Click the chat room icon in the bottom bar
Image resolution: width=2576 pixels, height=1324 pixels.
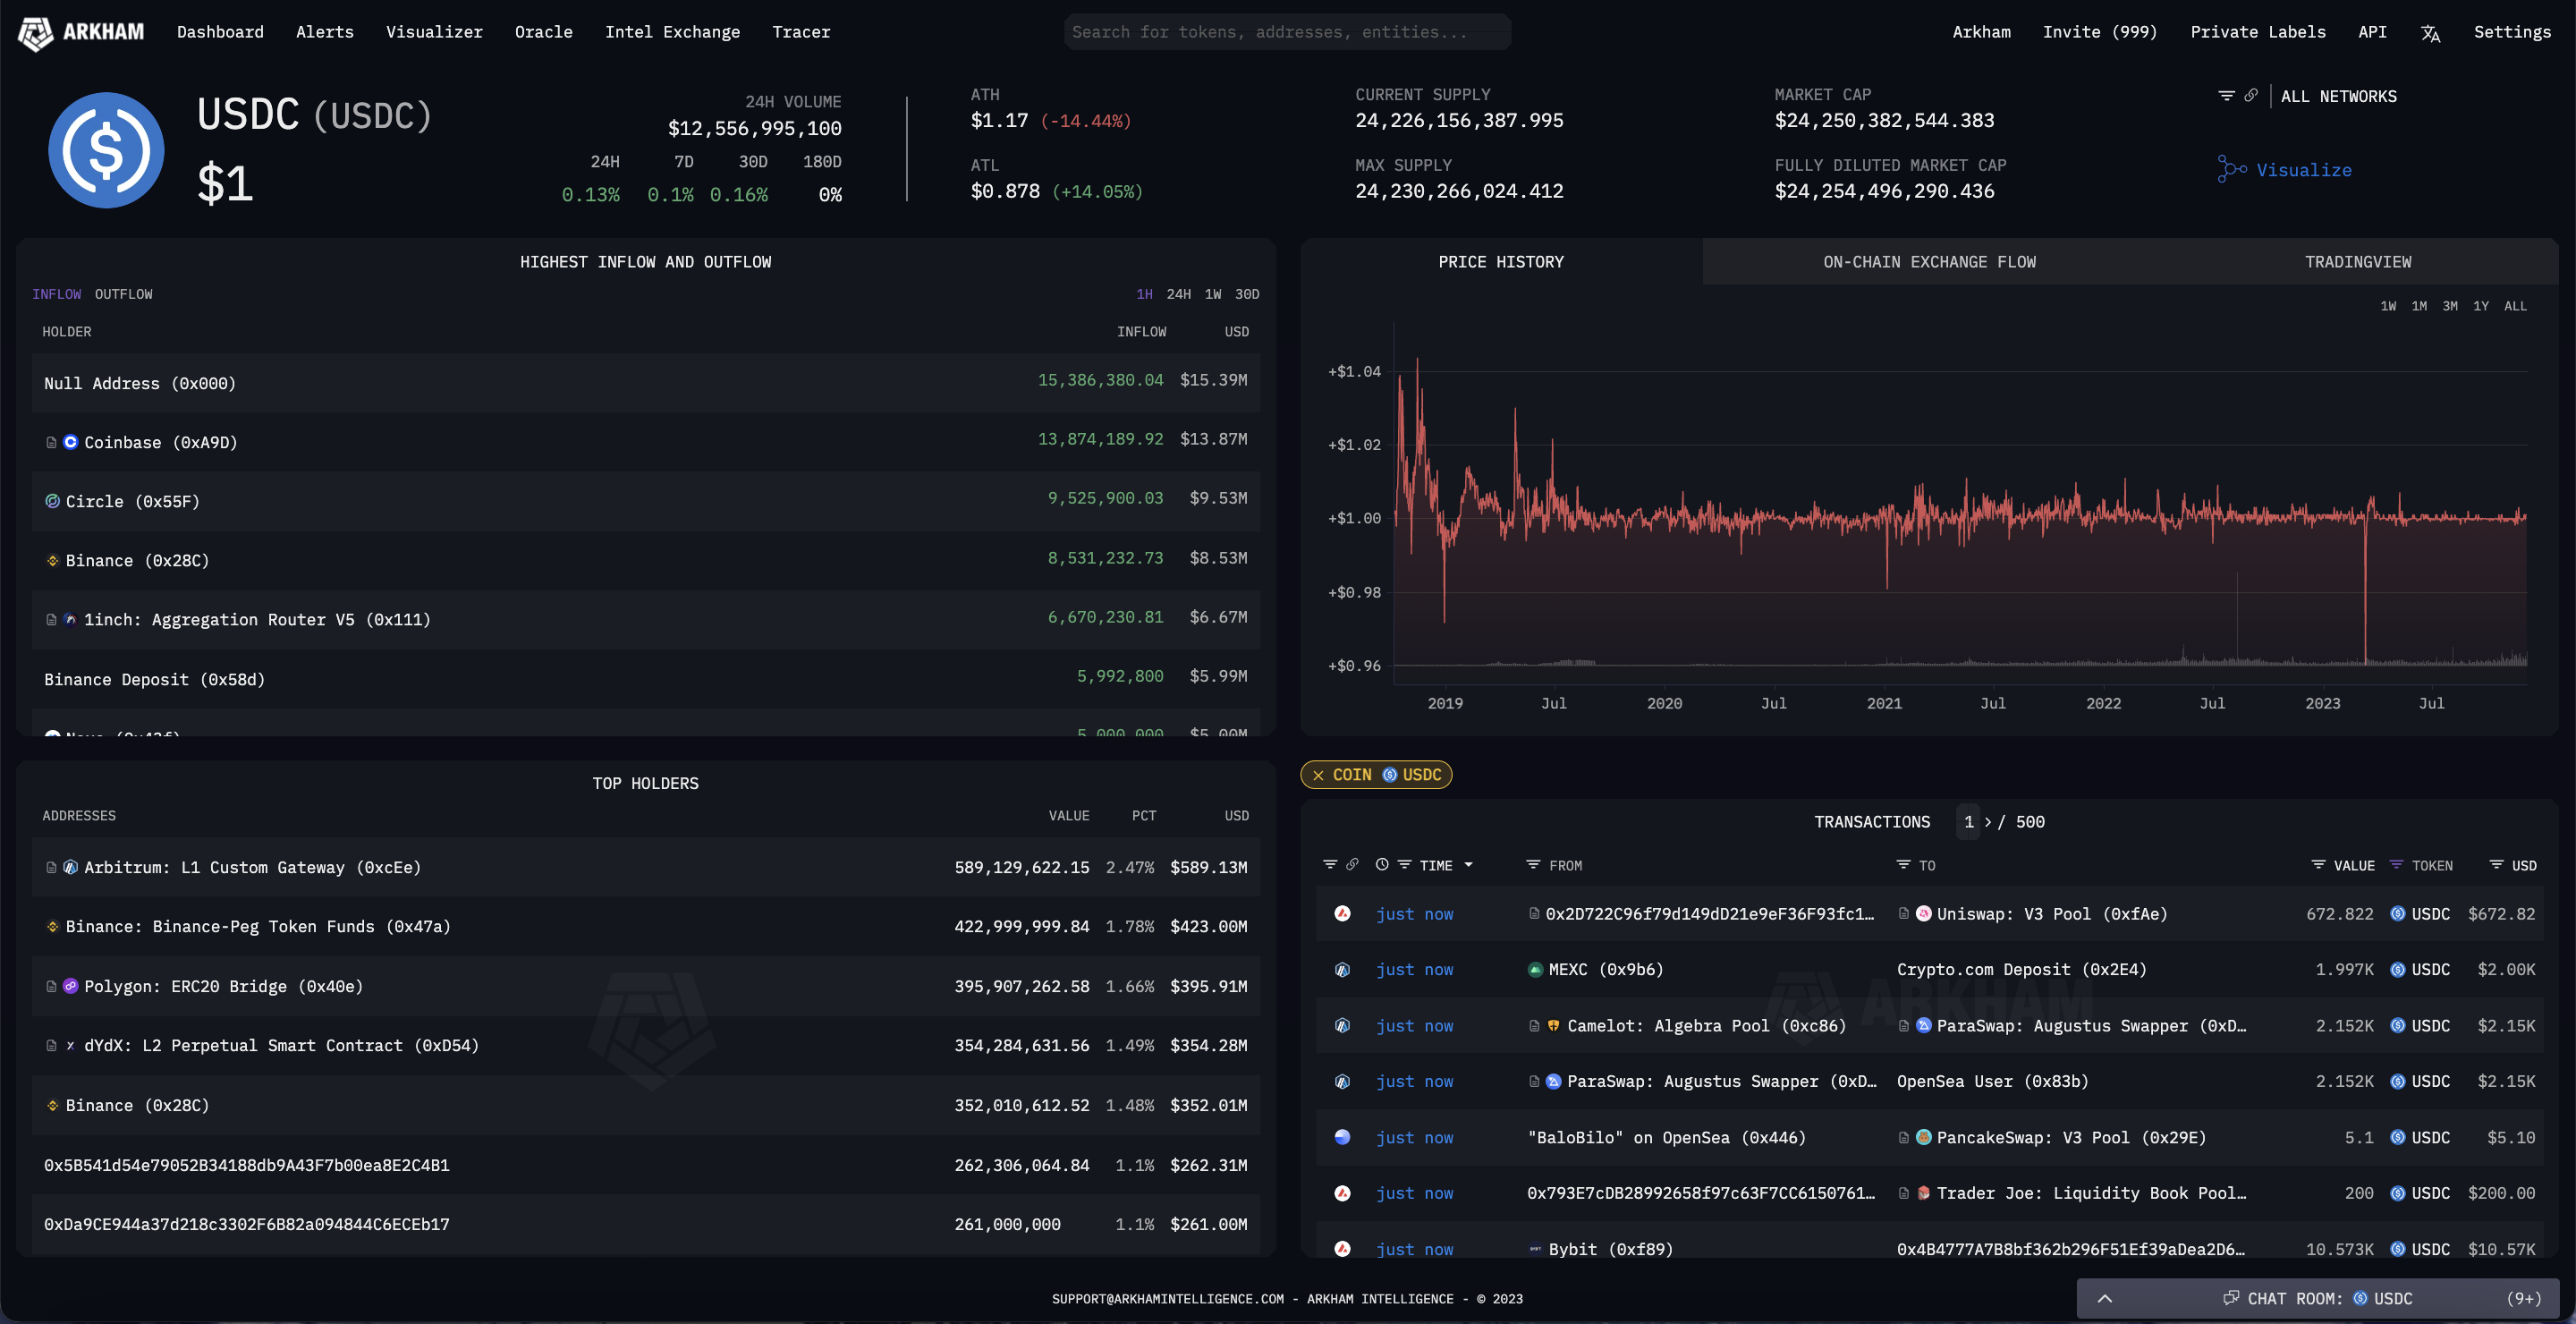pyautogui.click(x=2230, y=1298)
